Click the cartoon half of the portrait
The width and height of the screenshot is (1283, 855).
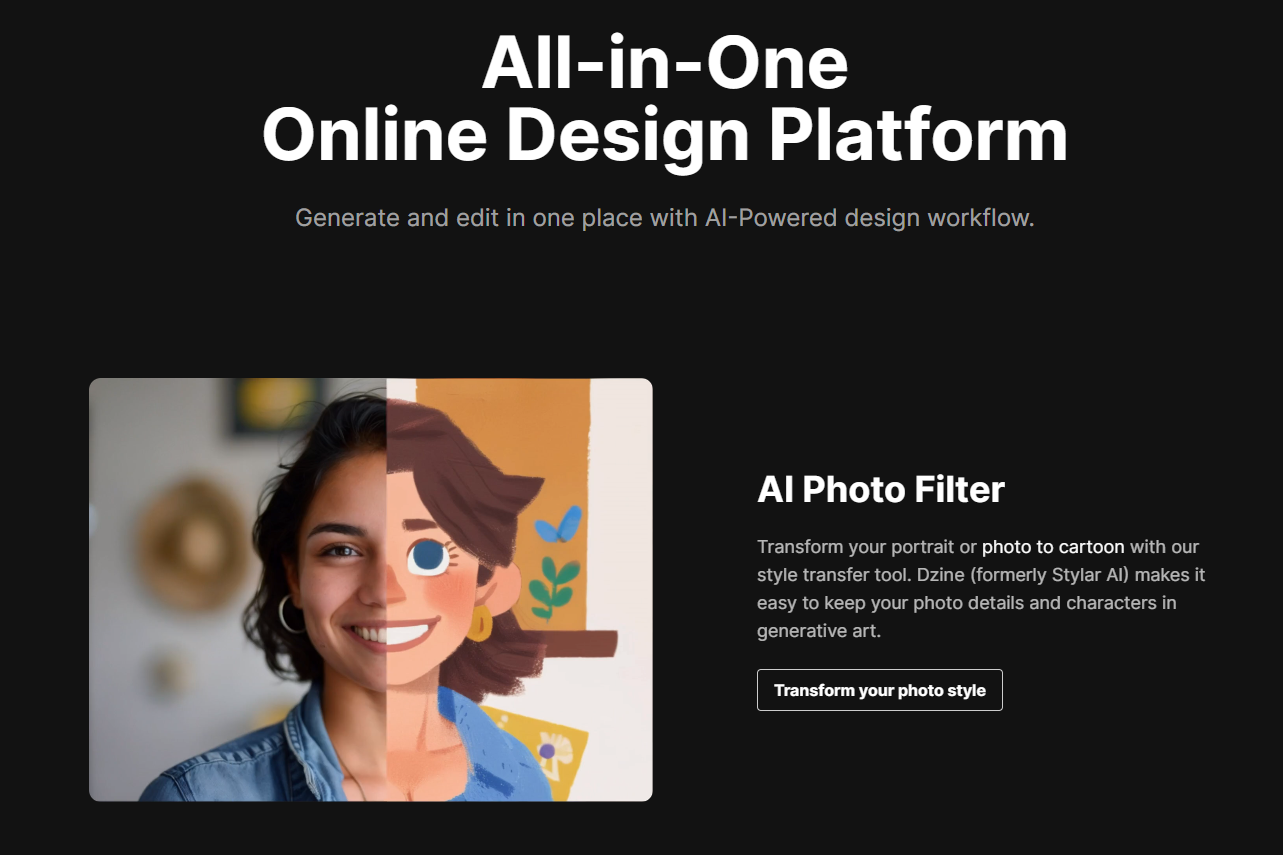519,590
